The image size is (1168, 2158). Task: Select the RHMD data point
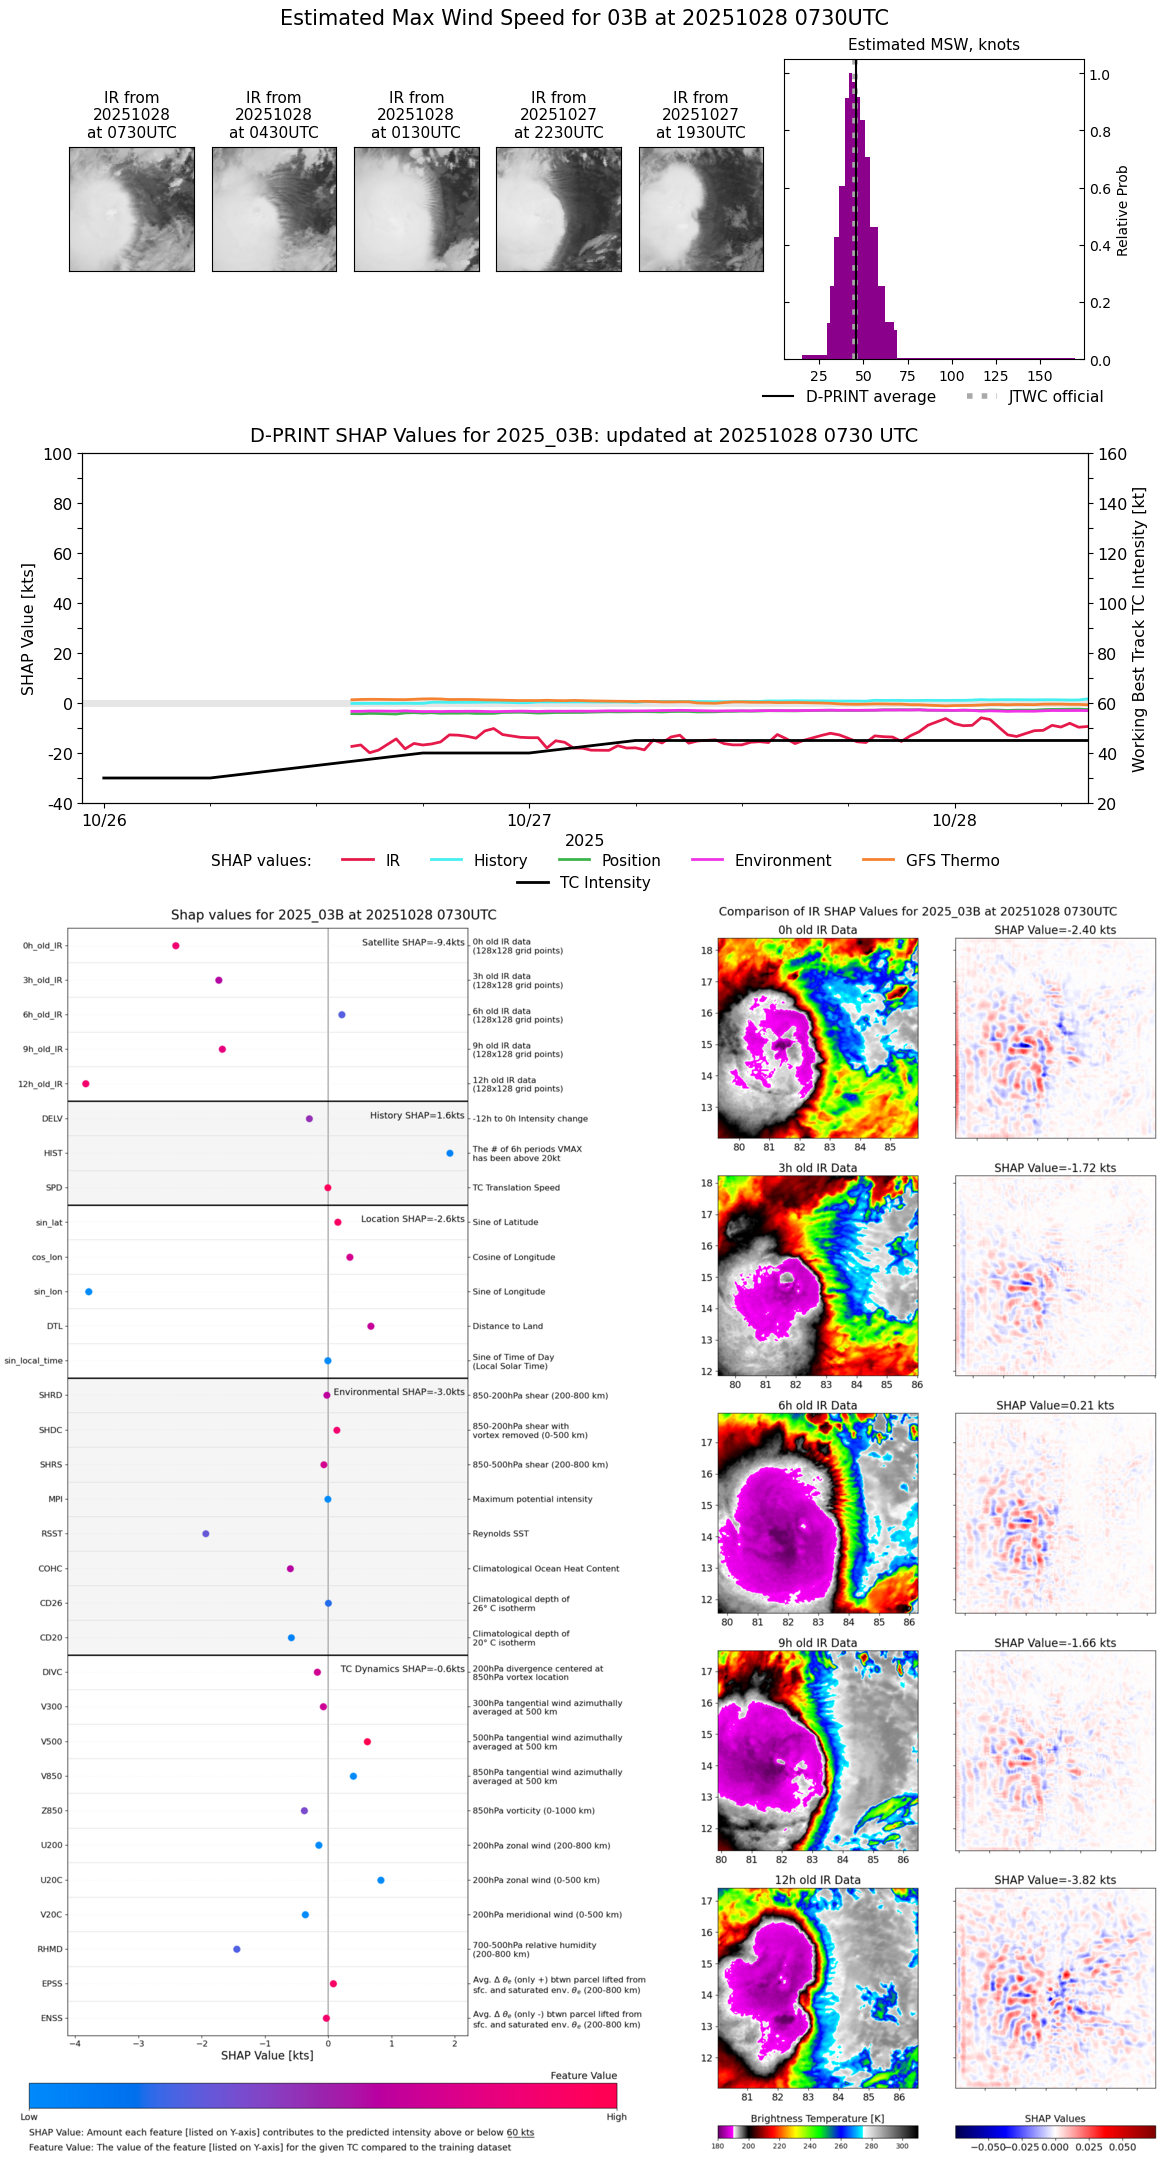(x=237, y=1948)
